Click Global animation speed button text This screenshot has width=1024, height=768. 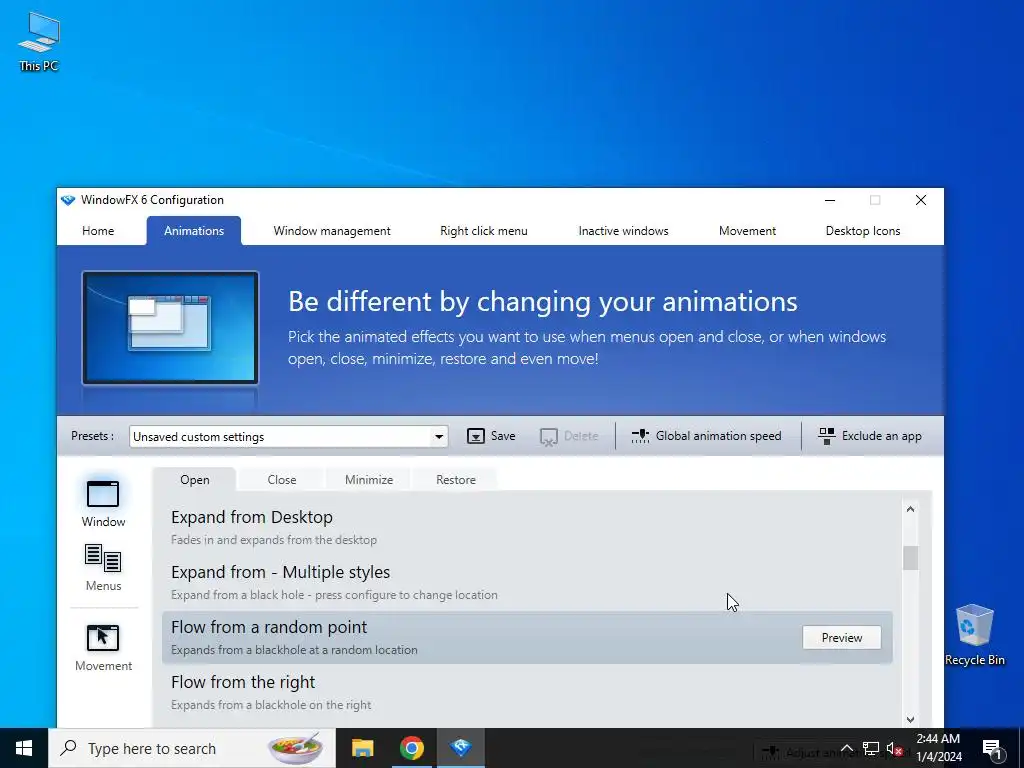718,436
